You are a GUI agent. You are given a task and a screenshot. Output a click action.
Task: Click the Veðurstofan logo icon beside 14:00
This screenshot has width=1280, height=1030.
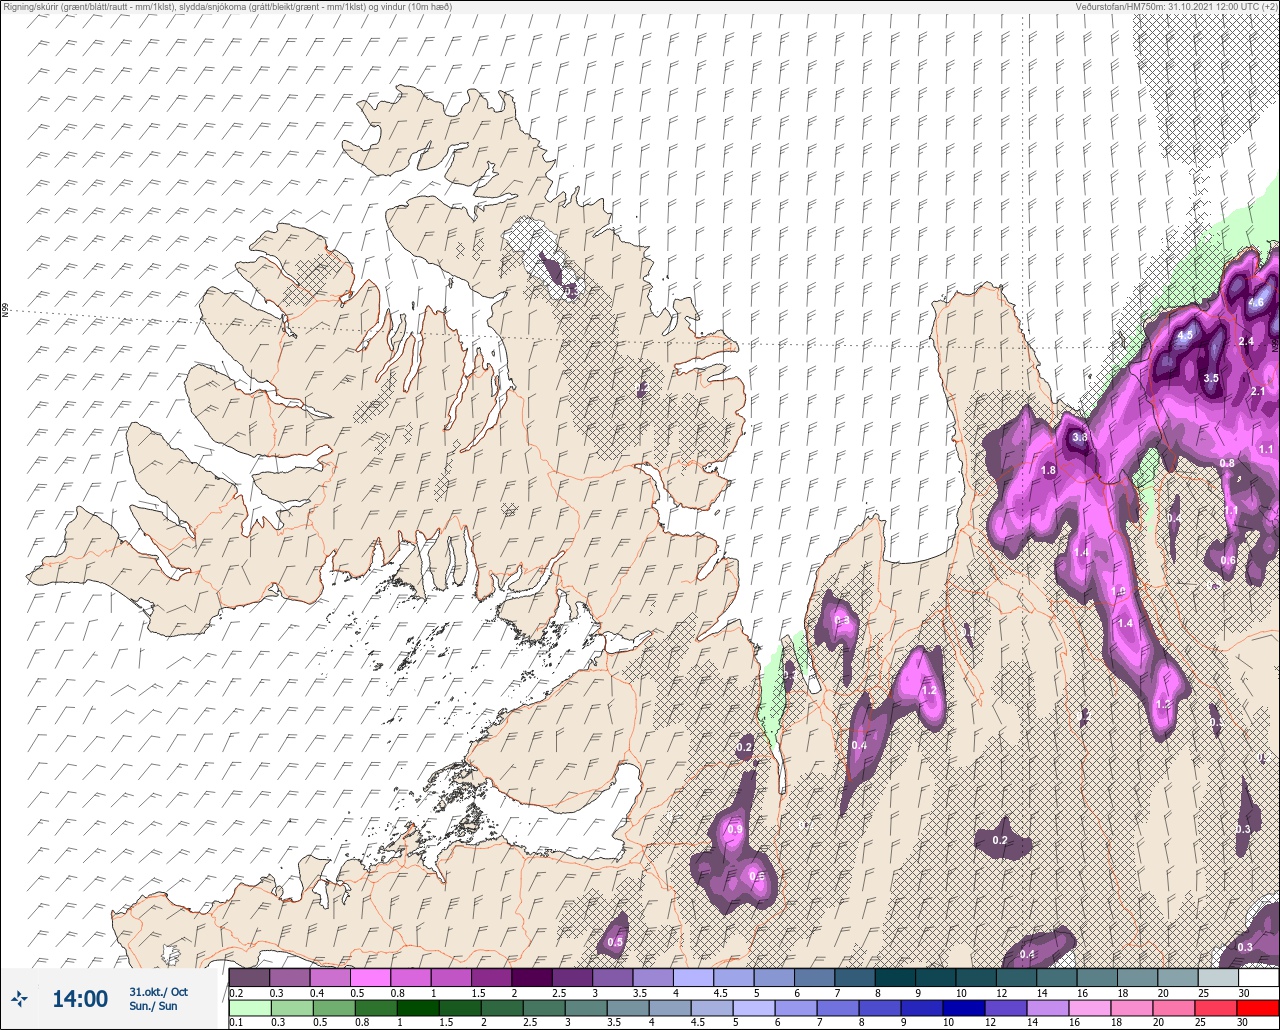(19, 998)
